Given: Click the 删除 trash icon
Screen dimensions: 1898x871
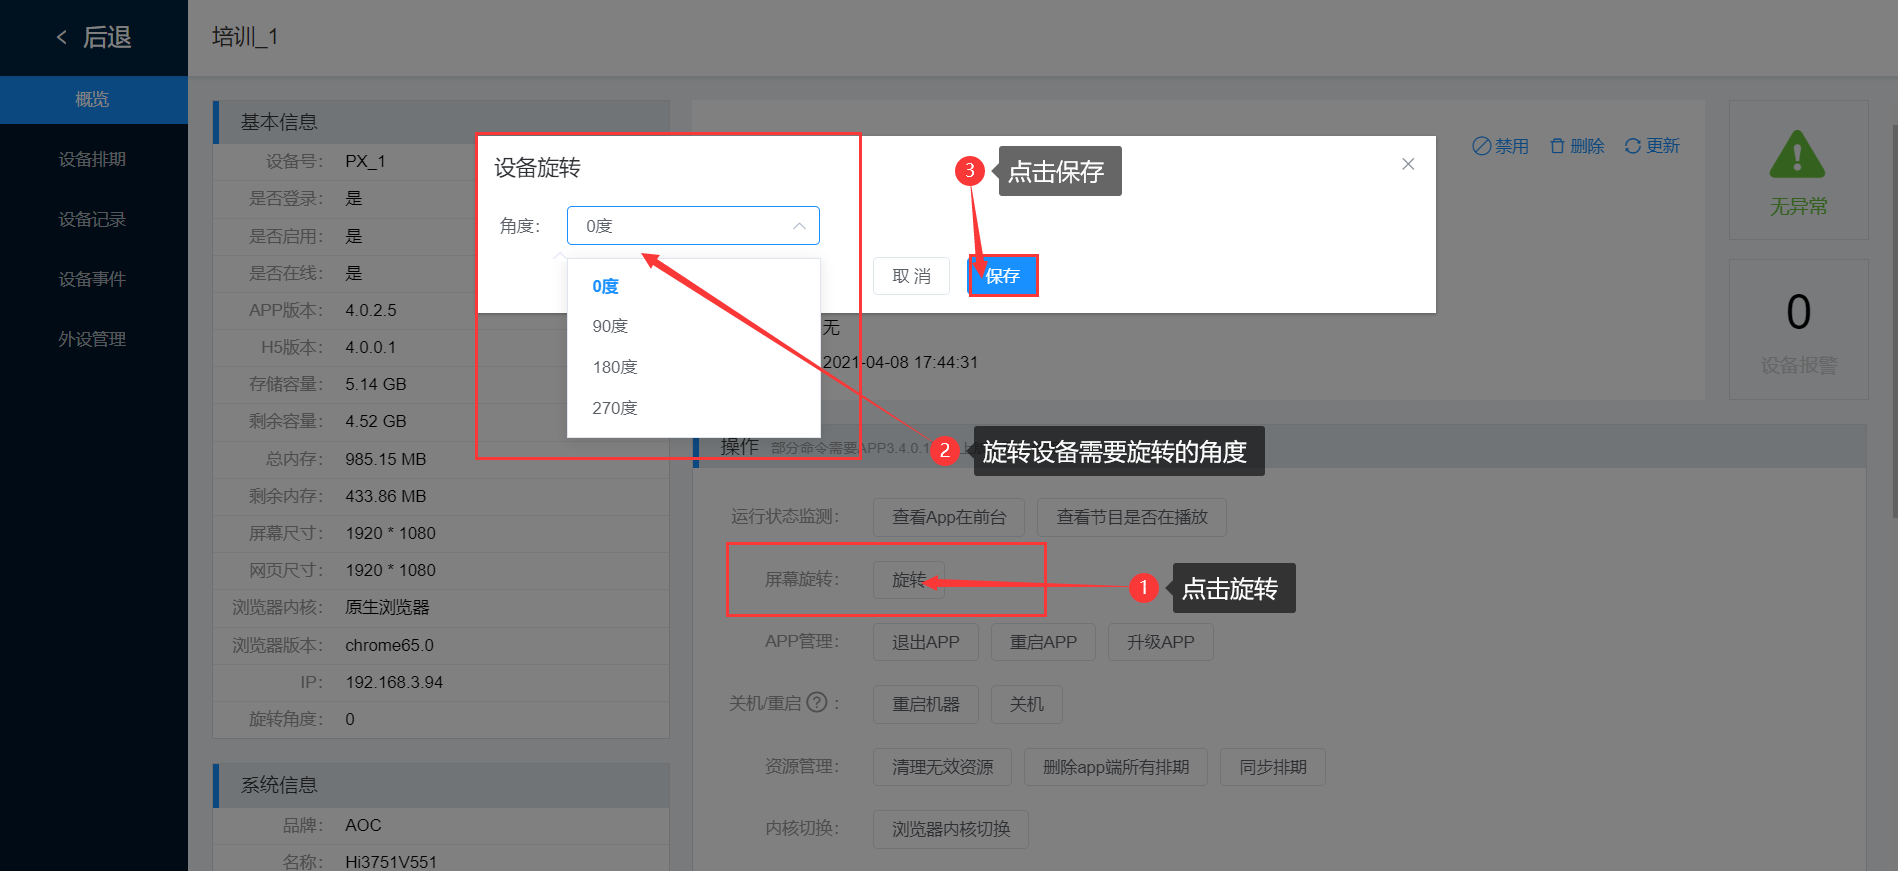Looking at the screenshot, I should tap(1557, 146).
